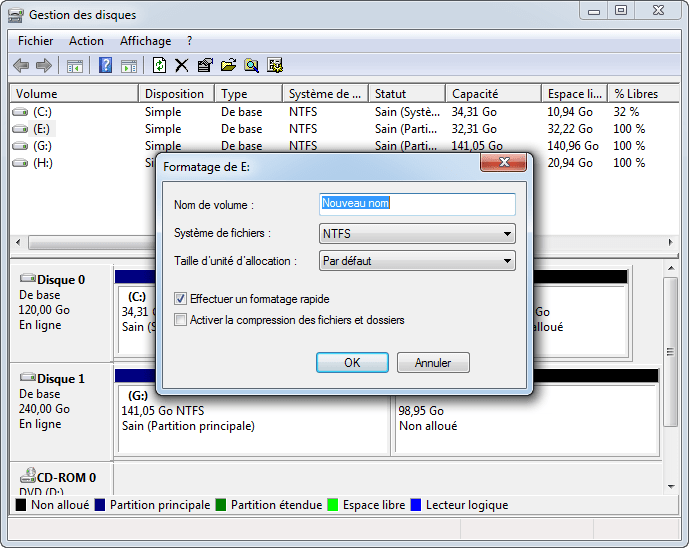The image size is (689, 548).
Task: Click the green Partition étendue legend swatch
Action: point(221,505)
